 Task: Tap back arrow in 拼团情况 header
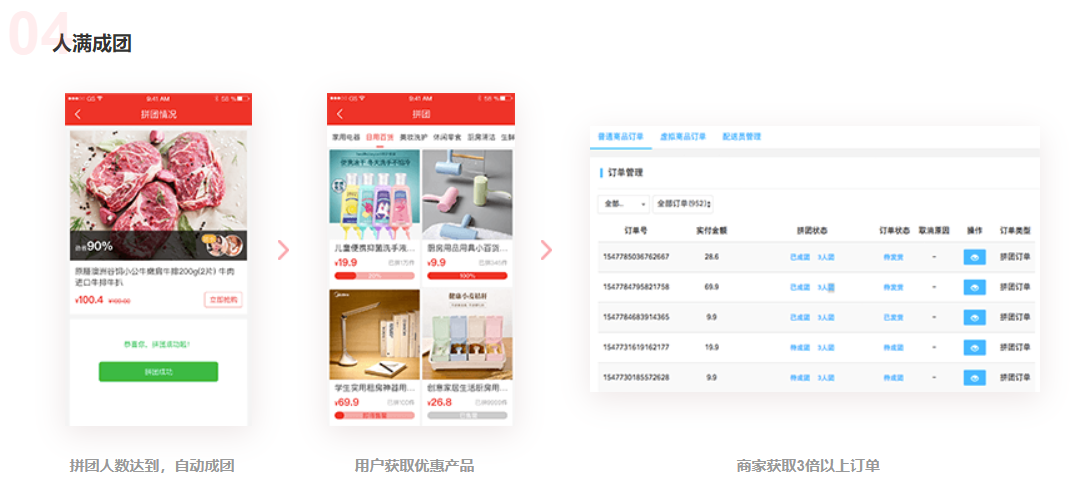77,115
